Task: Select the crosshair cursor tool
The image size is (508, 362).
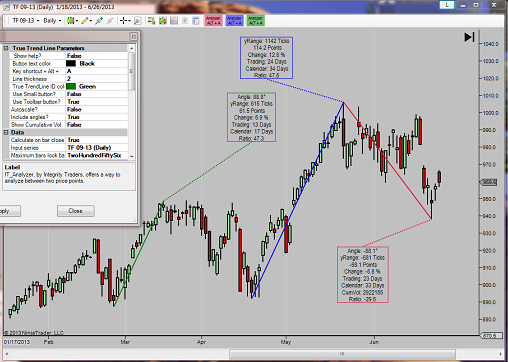Action: (x=124, y=21)
